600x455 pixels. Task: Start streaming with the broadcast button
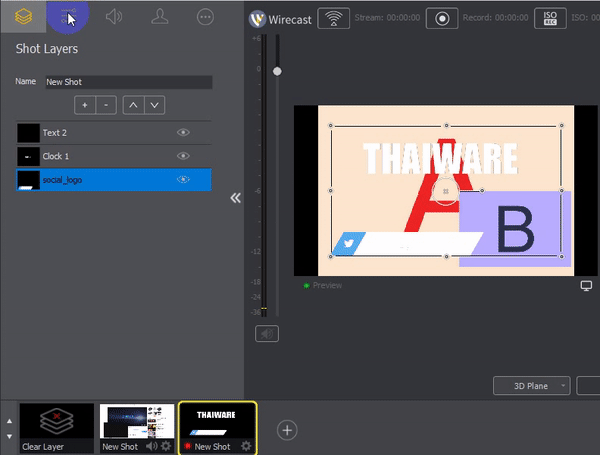[x=333, y=18]
